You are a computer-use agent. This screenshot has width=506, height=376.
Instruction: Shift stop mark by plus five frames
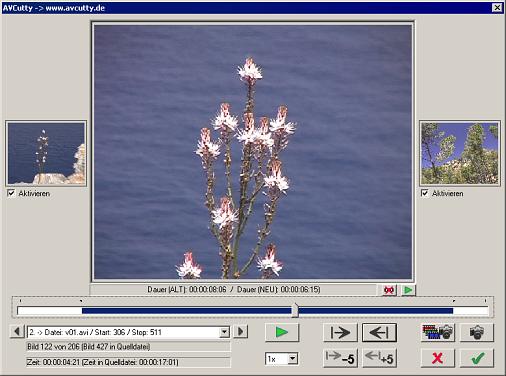(x=379, y=358)
